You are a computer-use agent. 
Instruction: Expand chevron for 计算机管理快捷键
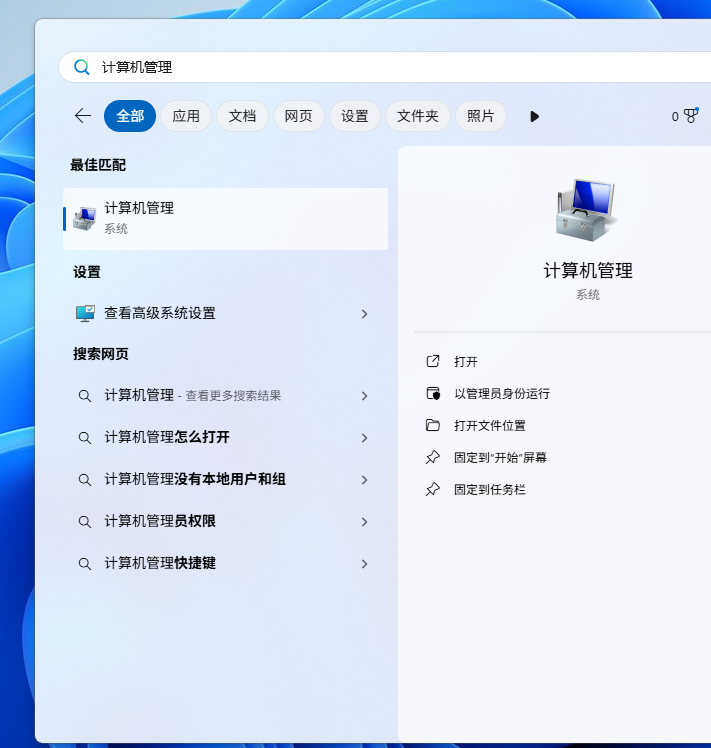365,564
